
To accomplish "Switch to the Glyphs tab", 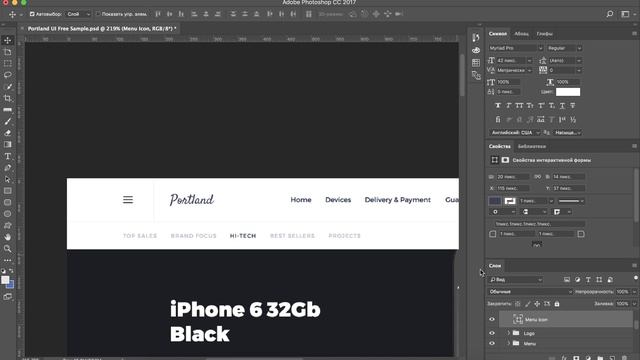I will point(544,34).
